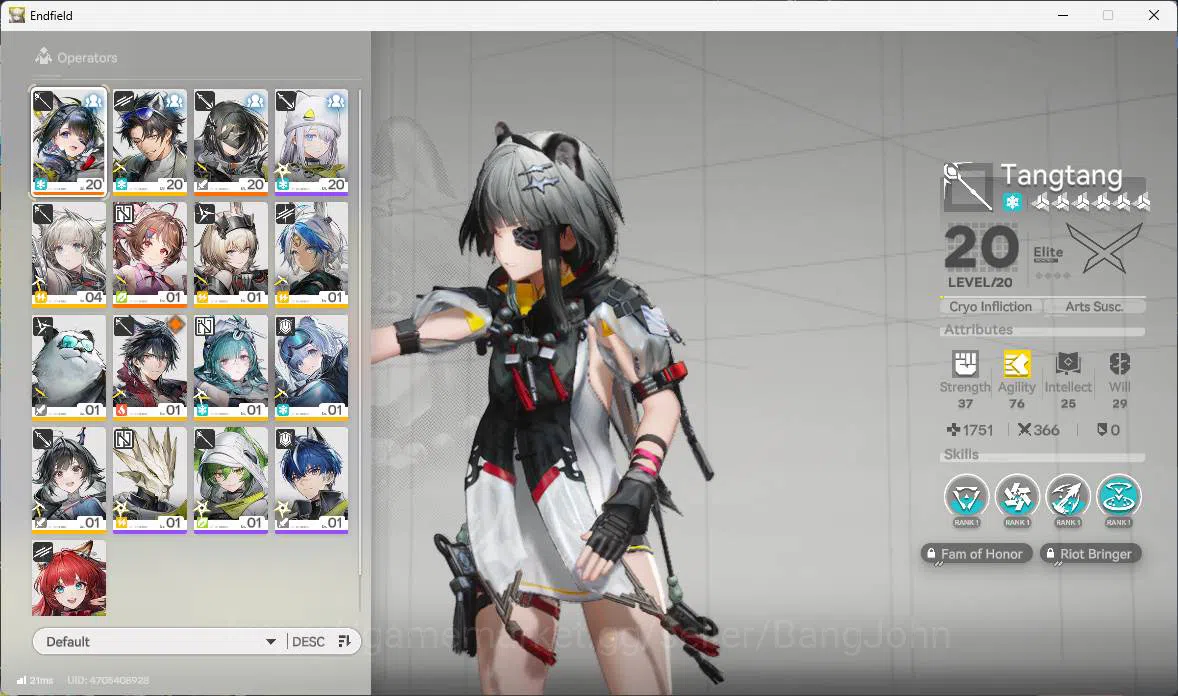Select the white beanie girl operator card
Image resolution: width=1178 pixels, height=696 pixels.
tap(312, 142)
